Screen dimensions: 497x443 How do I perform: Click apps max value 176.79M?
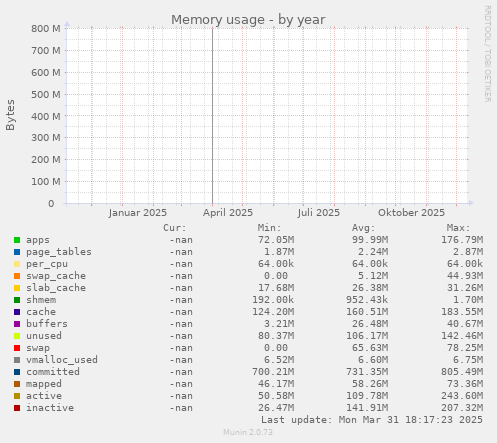tap(462, 240)
